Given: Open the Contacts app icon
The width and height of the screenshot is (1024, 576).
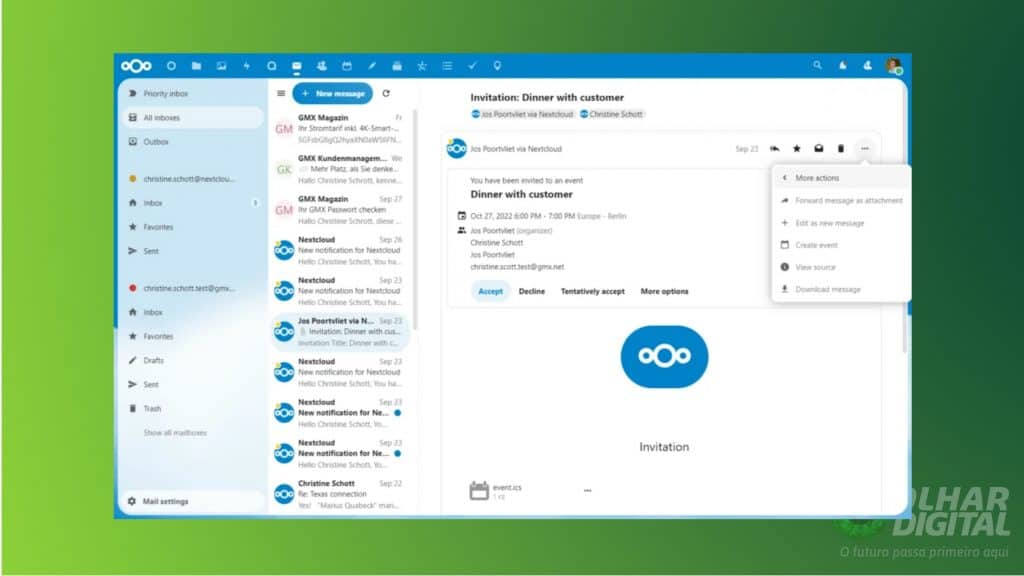Looking at the screenshot, I should pos(321,66).
